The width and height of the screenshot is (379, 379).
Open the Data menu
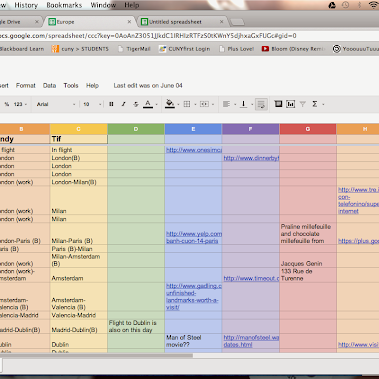49,86
